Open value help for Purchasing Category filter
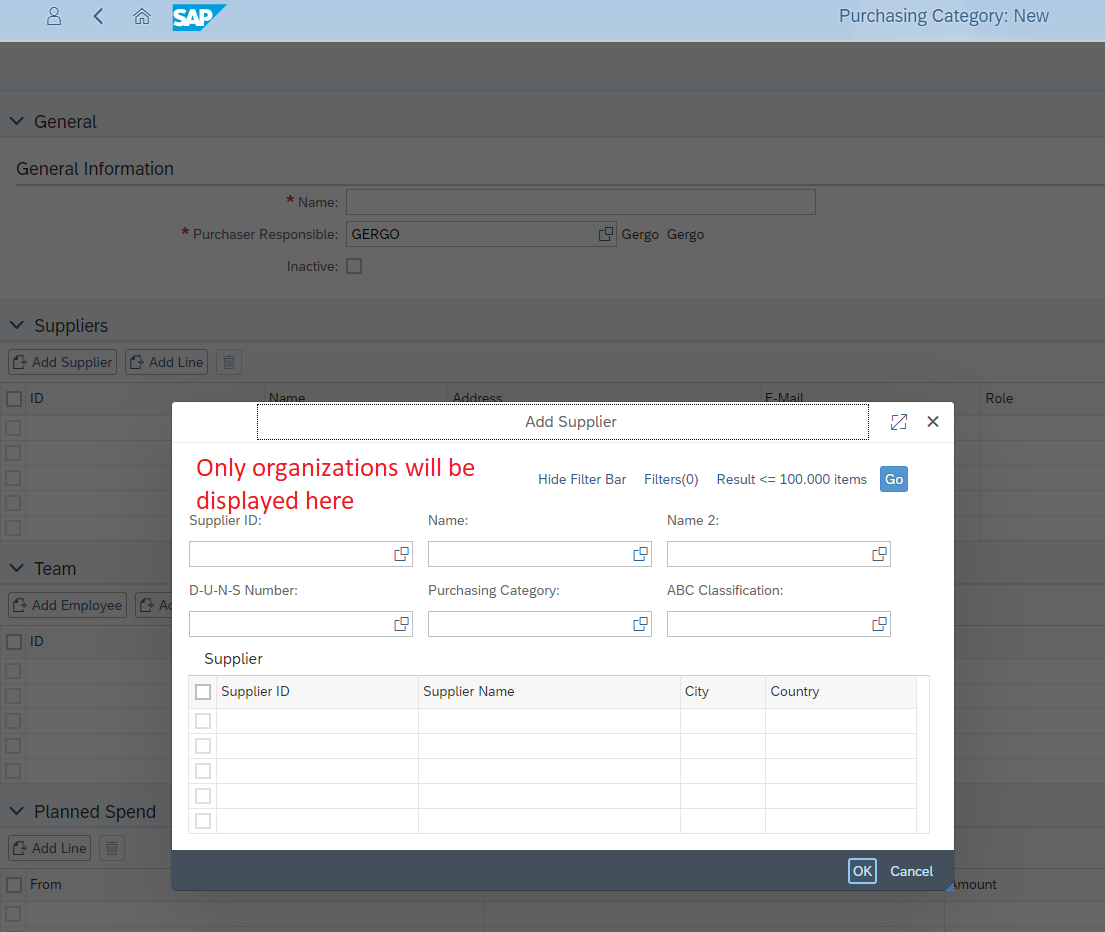The width and height of the screenshot is (1105, 932). click(640, 624)
